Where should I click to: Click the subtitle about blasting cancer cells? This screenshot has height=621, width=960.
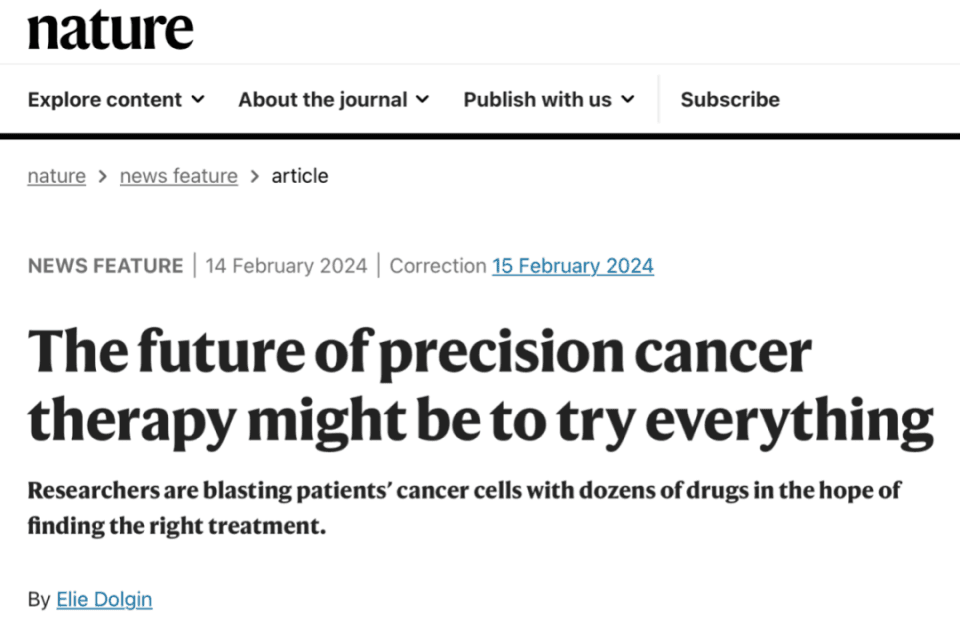tap(464, 508)
